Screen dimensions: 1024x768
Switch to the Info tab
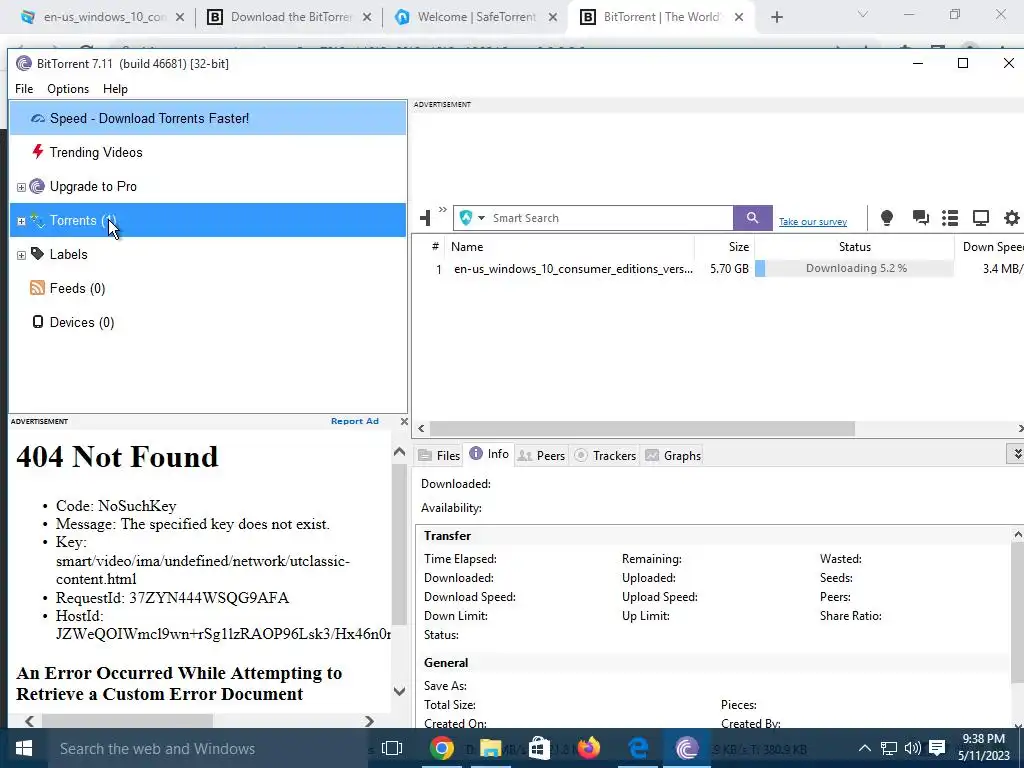coord(489,454)
